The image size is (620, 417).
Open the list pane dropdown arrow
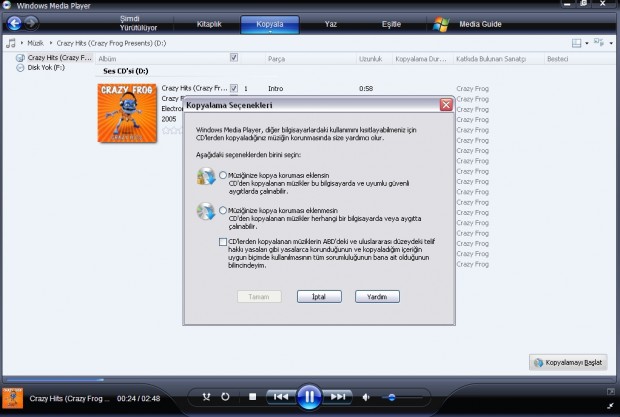[x=611, y=43]
